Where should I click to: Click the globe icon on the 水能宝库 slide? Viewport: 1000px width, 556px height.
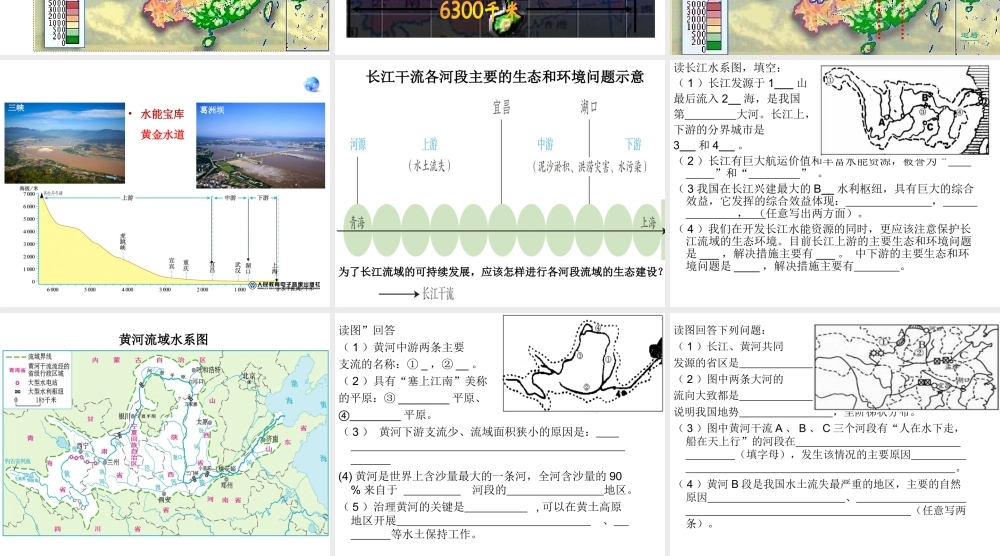tap(311, 84)
